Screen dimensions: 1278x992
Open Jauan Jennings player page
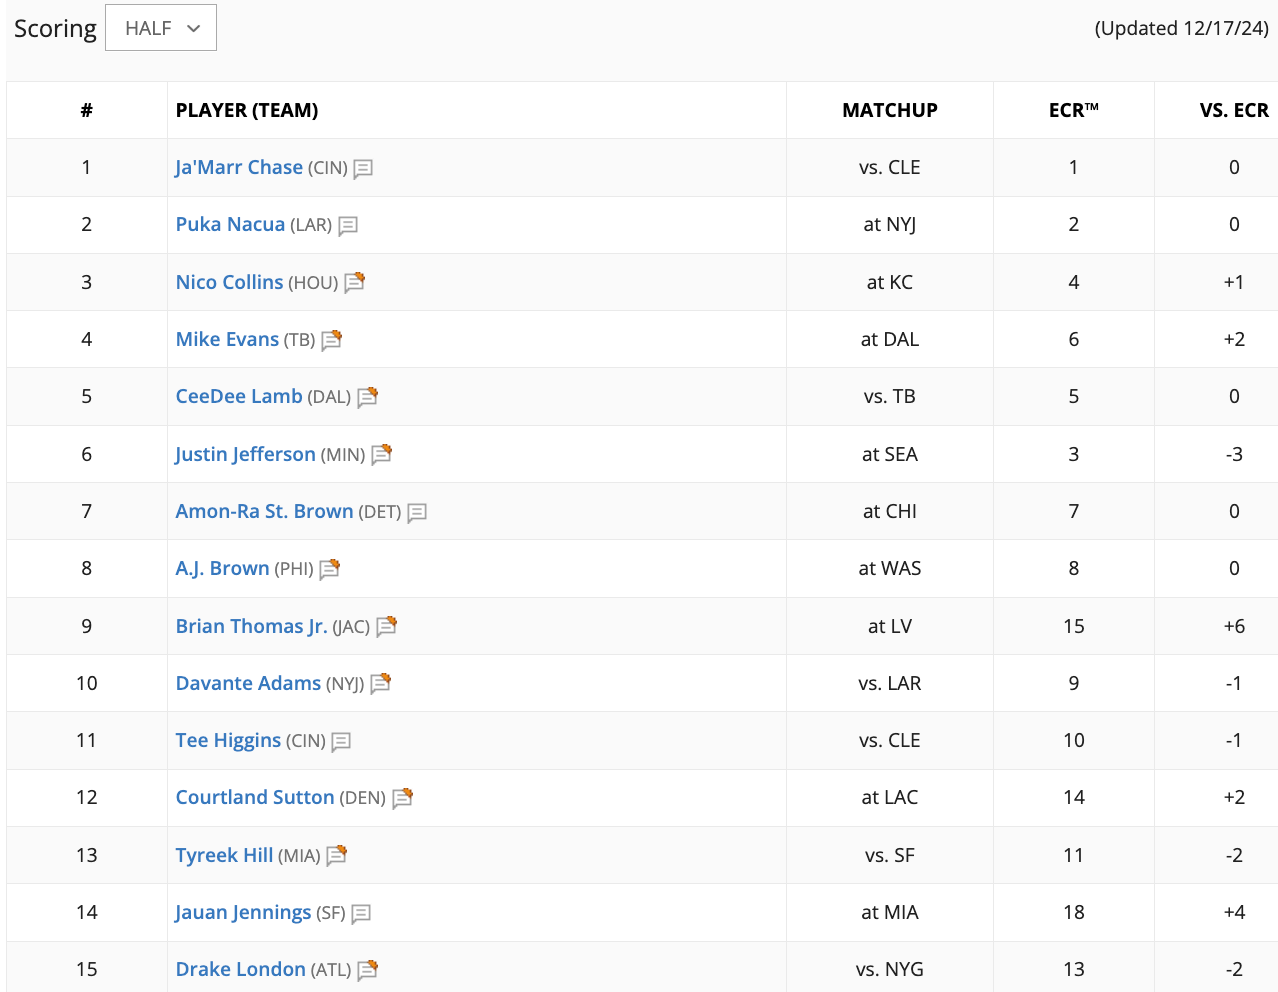tap(243, 912)
